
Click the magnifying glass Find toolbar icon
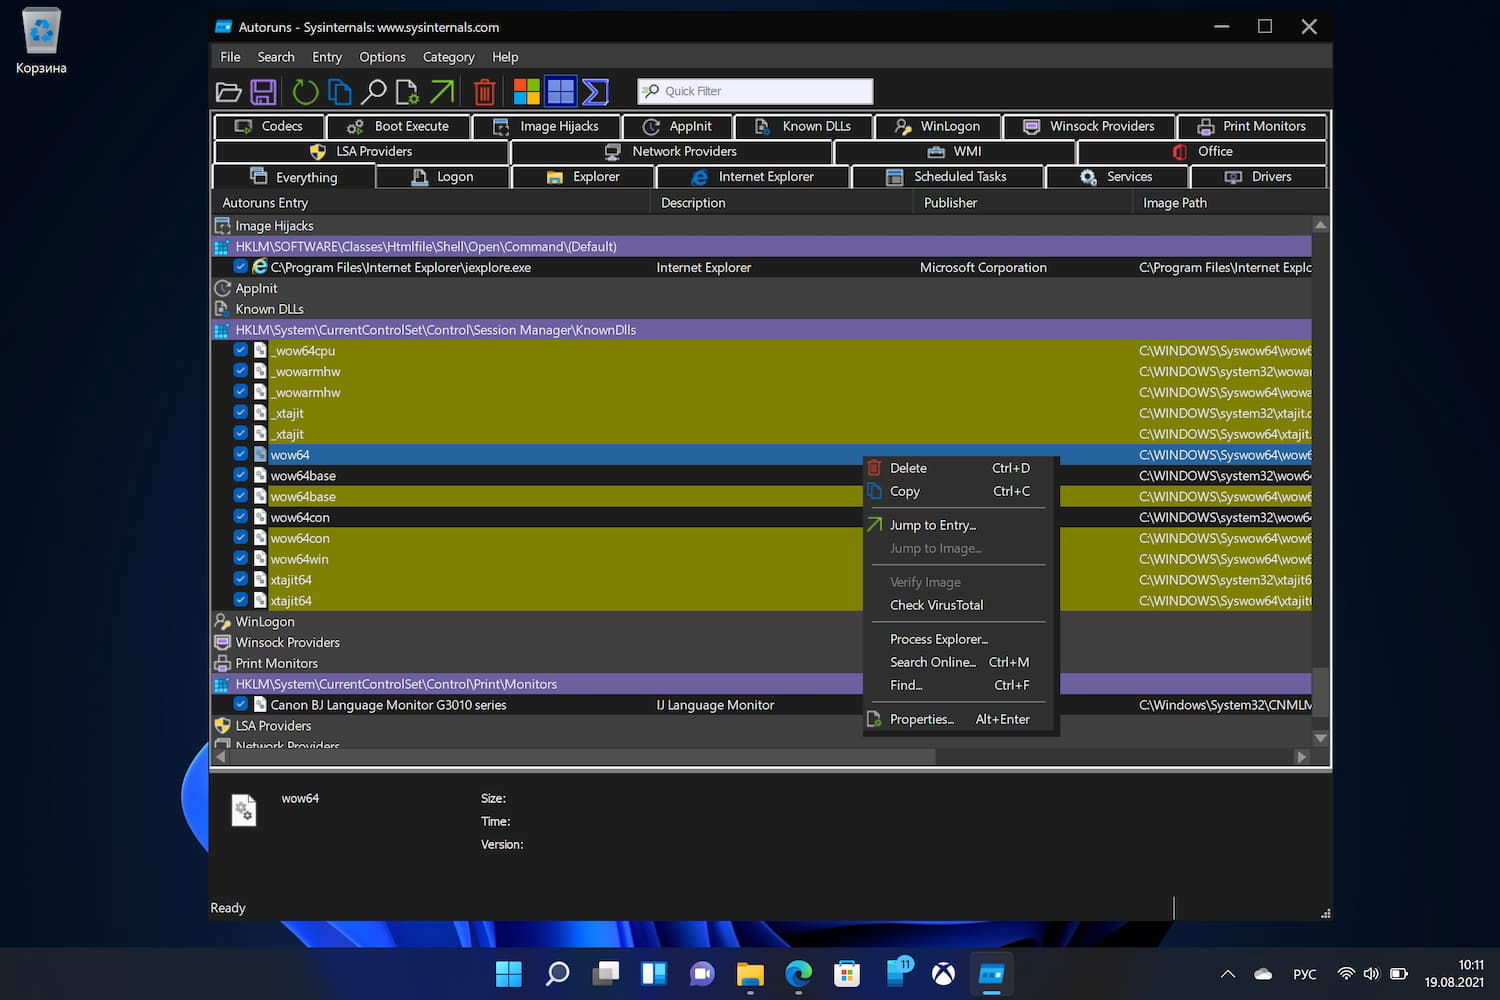click(x=374, y=92)
